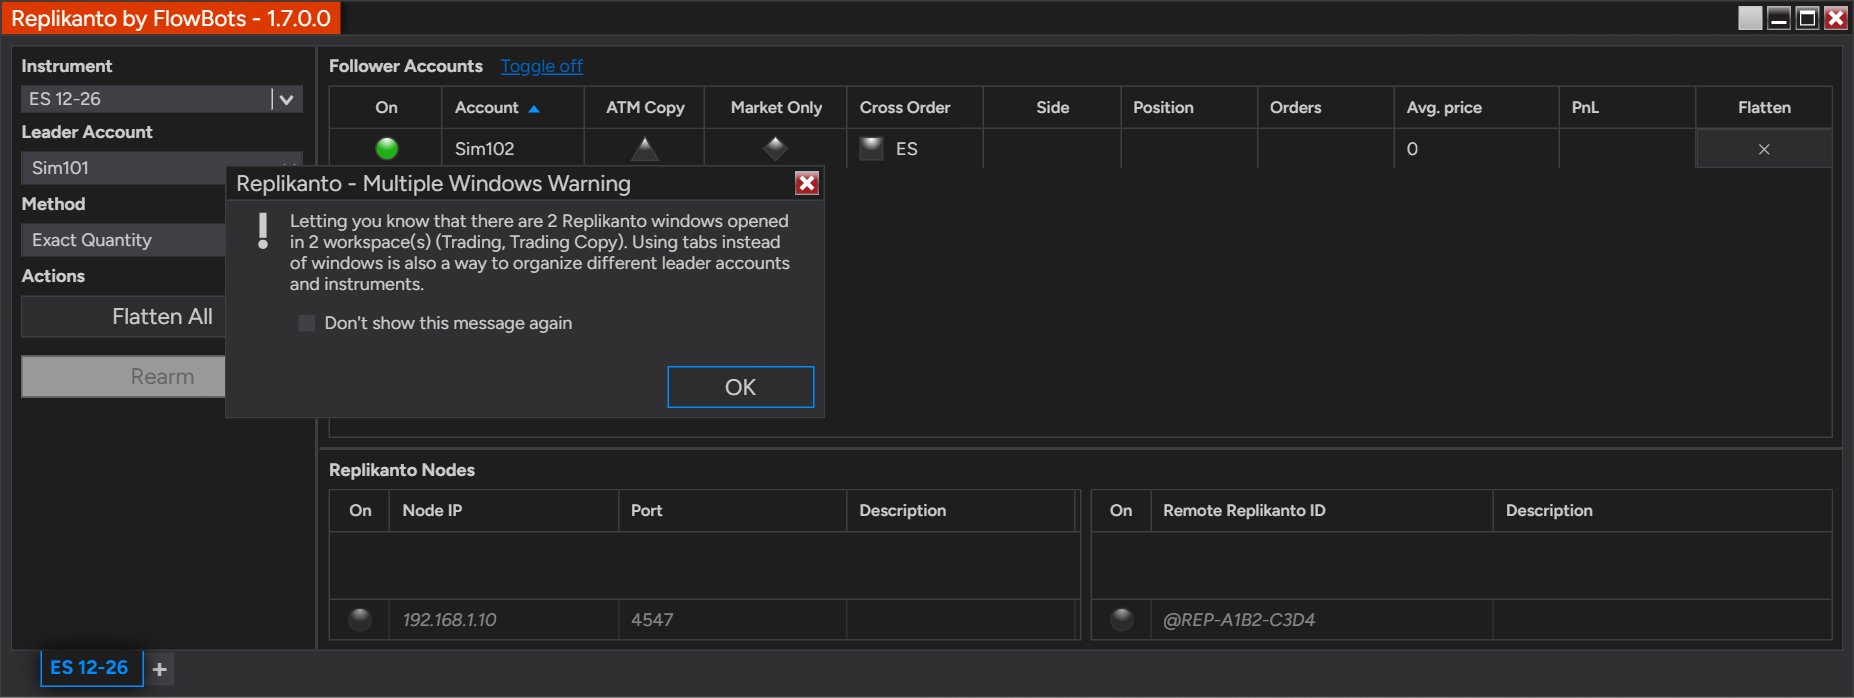Enable Cross Order checkbox for ES
Screen dimensions: 1854x698
click(x=872, y=149)
